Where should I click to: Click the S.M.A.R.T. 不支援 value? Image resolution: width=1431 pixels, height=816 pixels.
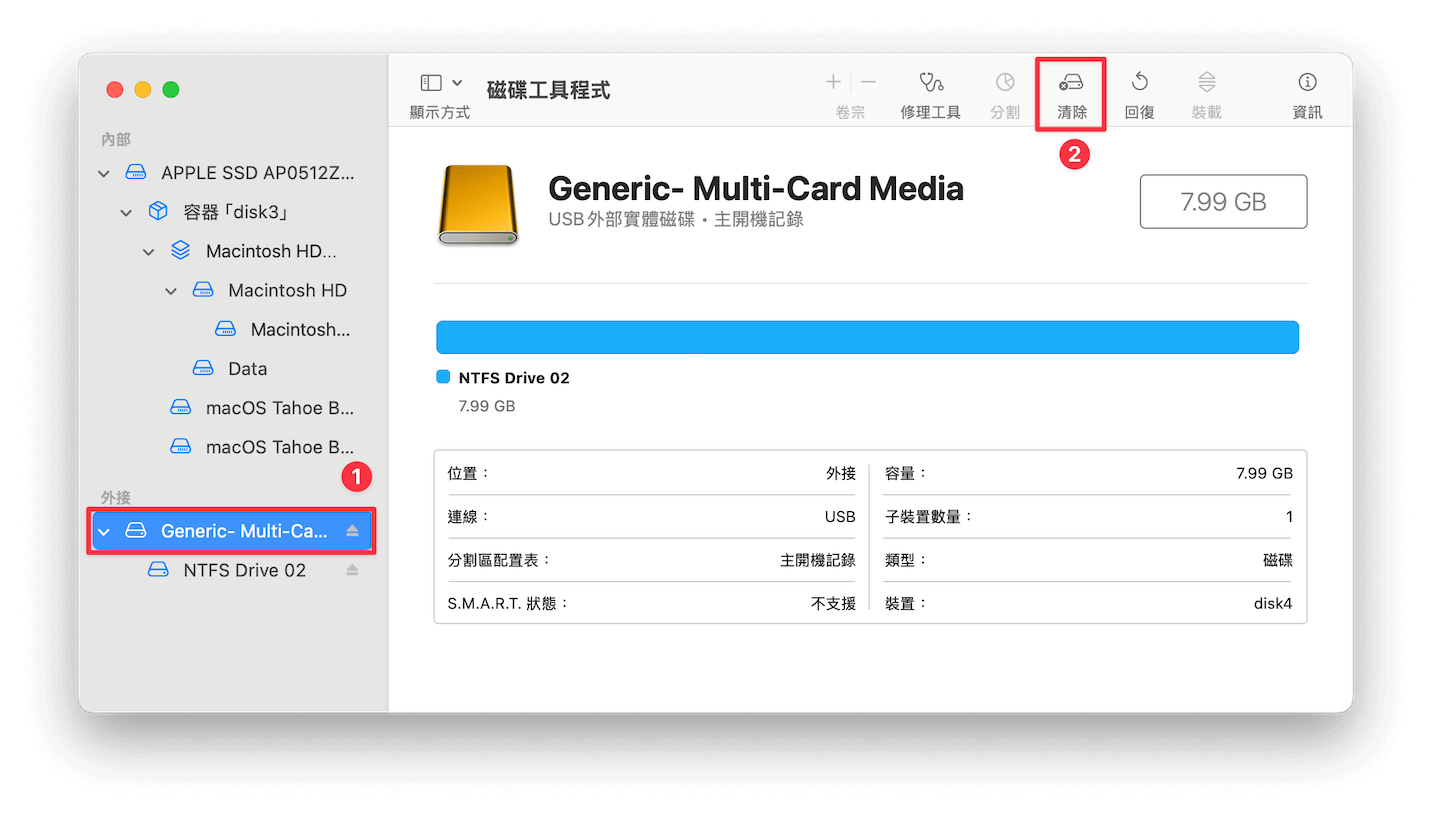pos(833,604)
